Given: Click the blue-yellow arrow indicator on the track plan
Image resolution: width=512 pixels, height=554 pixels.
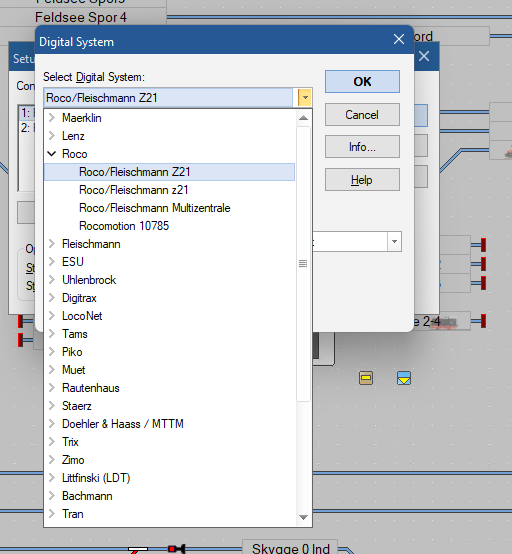Looking at the screenshot, I should [404, 378].
